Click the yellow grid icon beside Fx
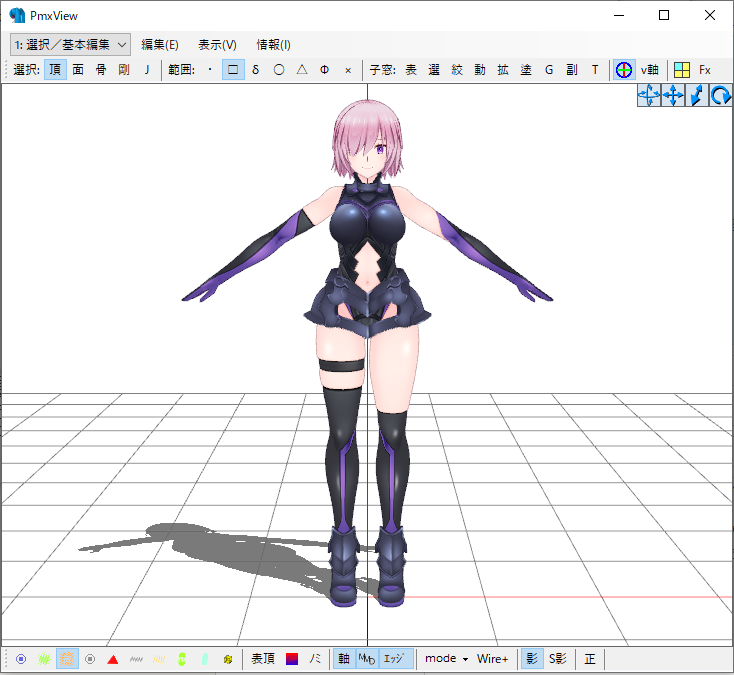Screen dimensions: 734x675 (681, 70)
